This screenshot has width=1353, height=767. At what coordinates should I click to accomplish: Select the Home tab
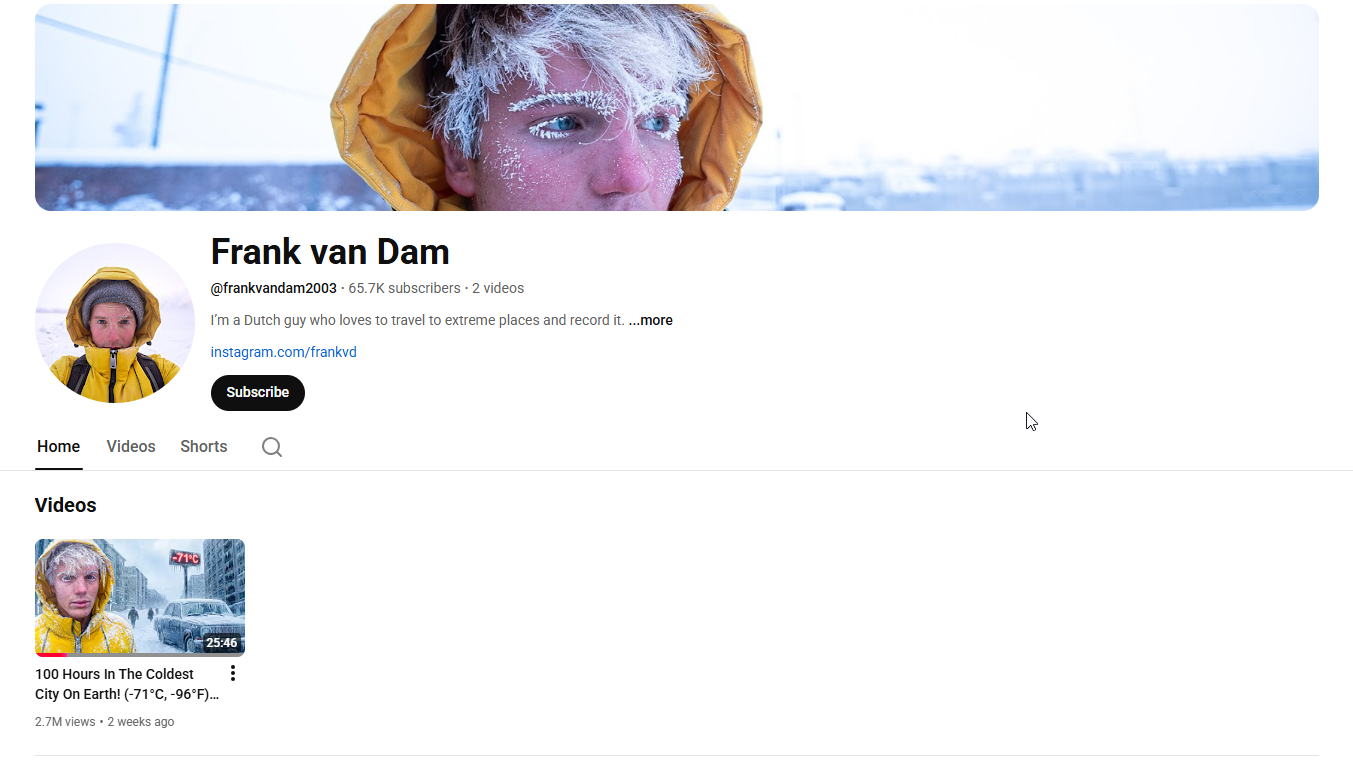point(58,447)
